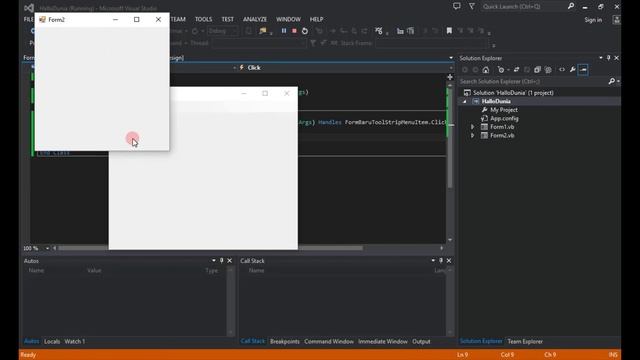
Task: Click the View Code icon in Solution Explorer
Action: point(562,70)
